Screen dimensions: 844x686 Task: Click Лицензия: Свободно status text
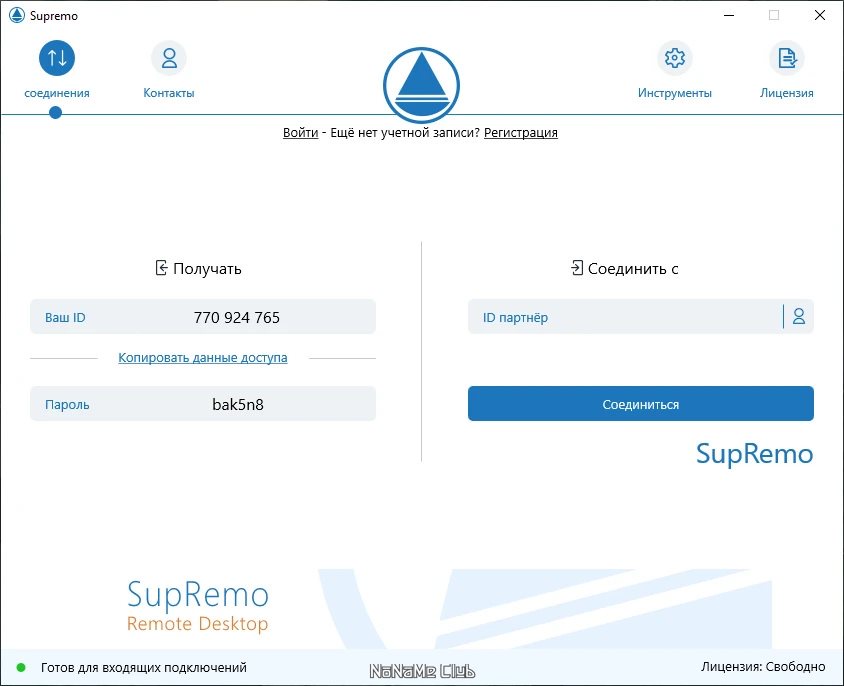(763, 667)
